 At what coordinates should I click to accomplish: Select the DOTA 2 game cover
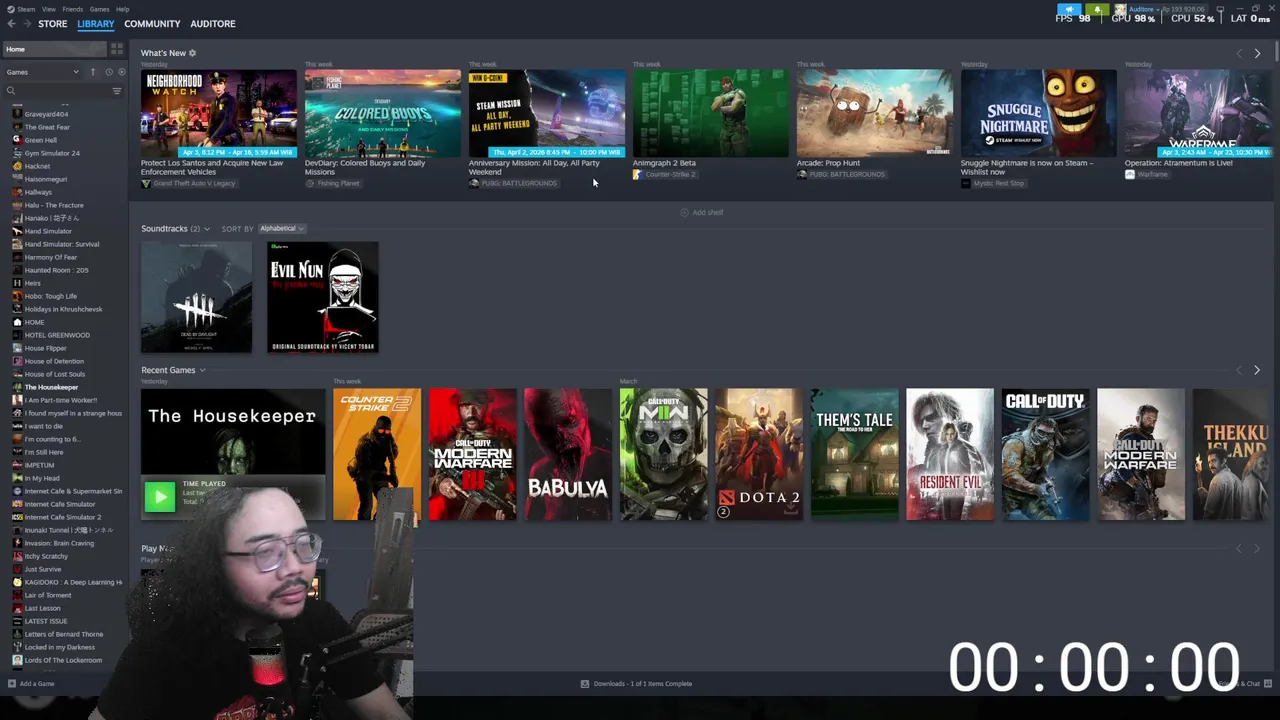coord(759,454)
